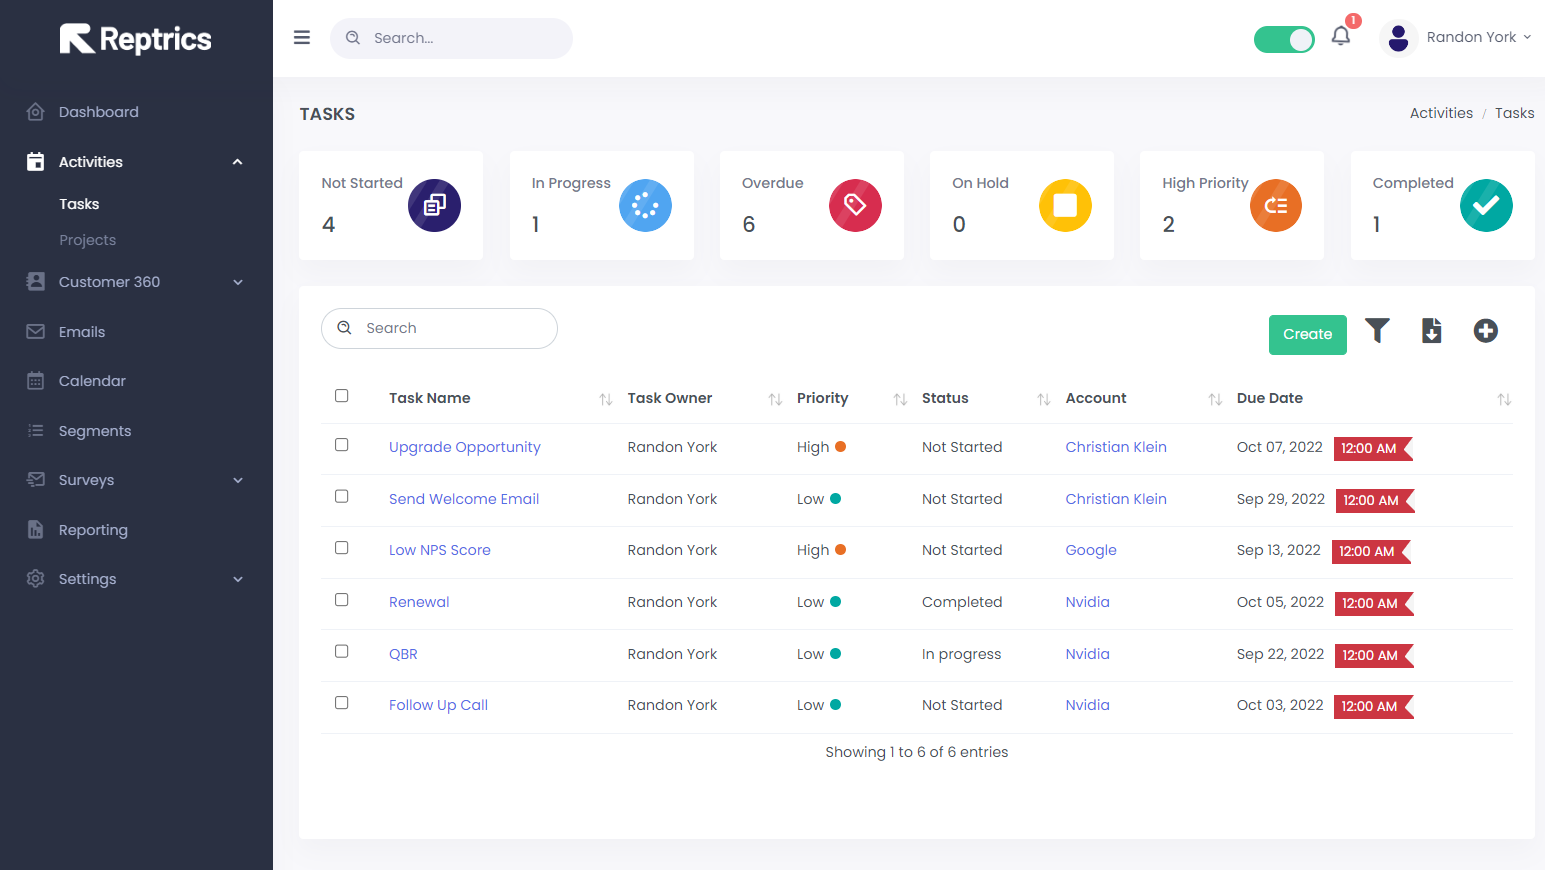Click the Overdue tag icon
This screenshot has width=1545, height=870.
click(x=855, y=206)
